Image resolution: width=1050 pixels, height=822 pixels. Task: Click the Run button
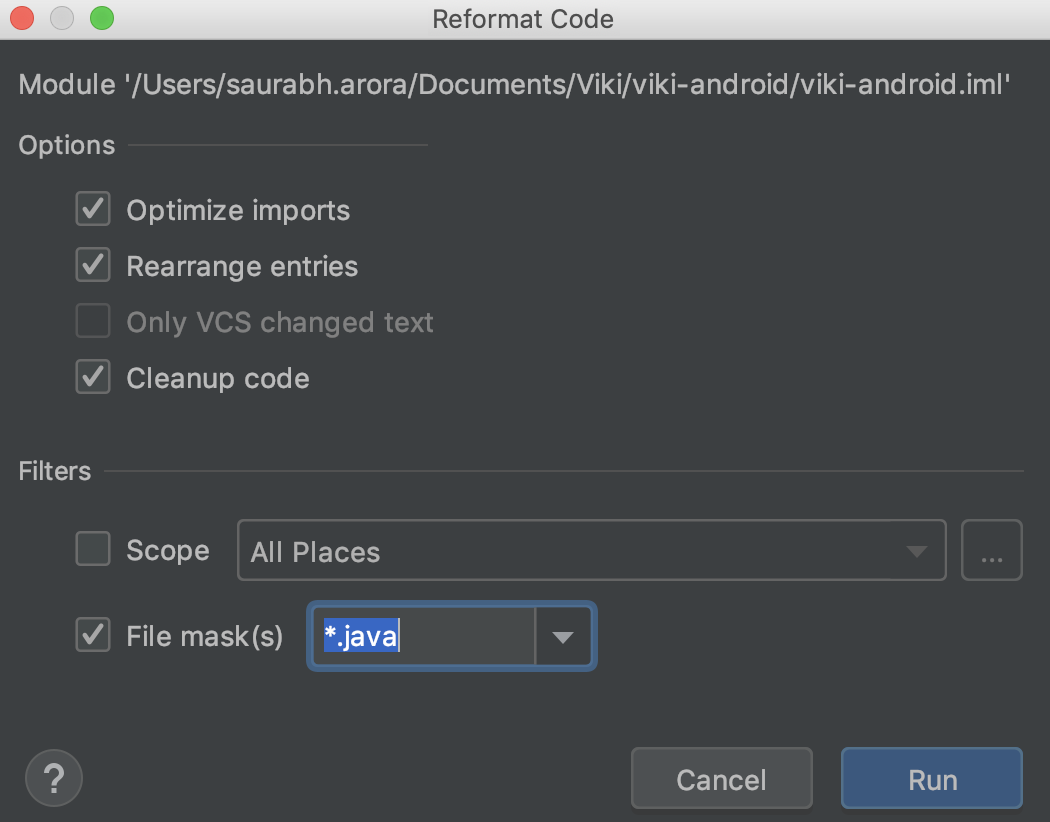point(931,778)
